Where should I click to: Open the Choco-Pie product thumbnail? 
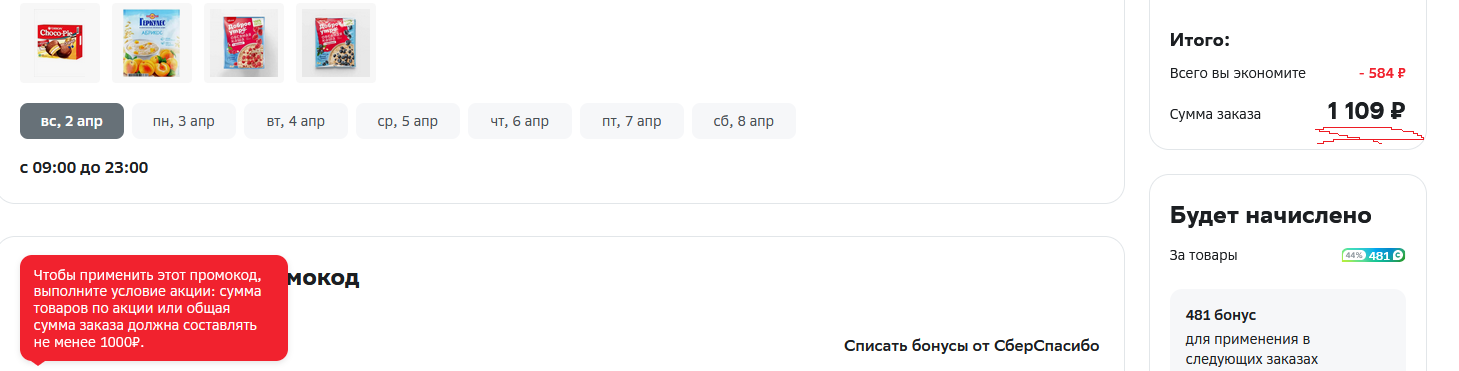(60, 43)
